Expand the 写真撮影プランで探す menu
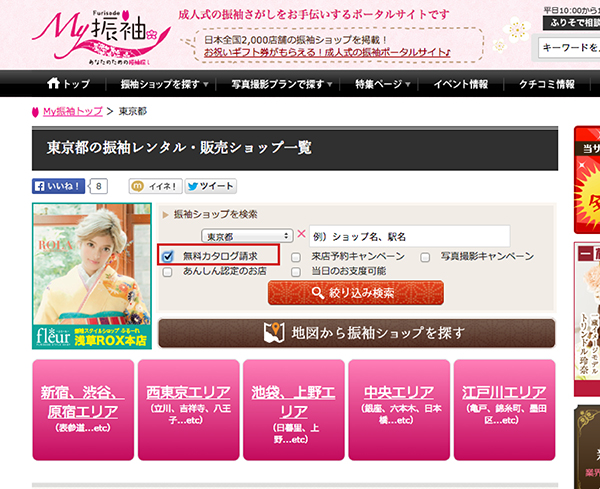This screenshot has width=600, height=489. (282, 84)
